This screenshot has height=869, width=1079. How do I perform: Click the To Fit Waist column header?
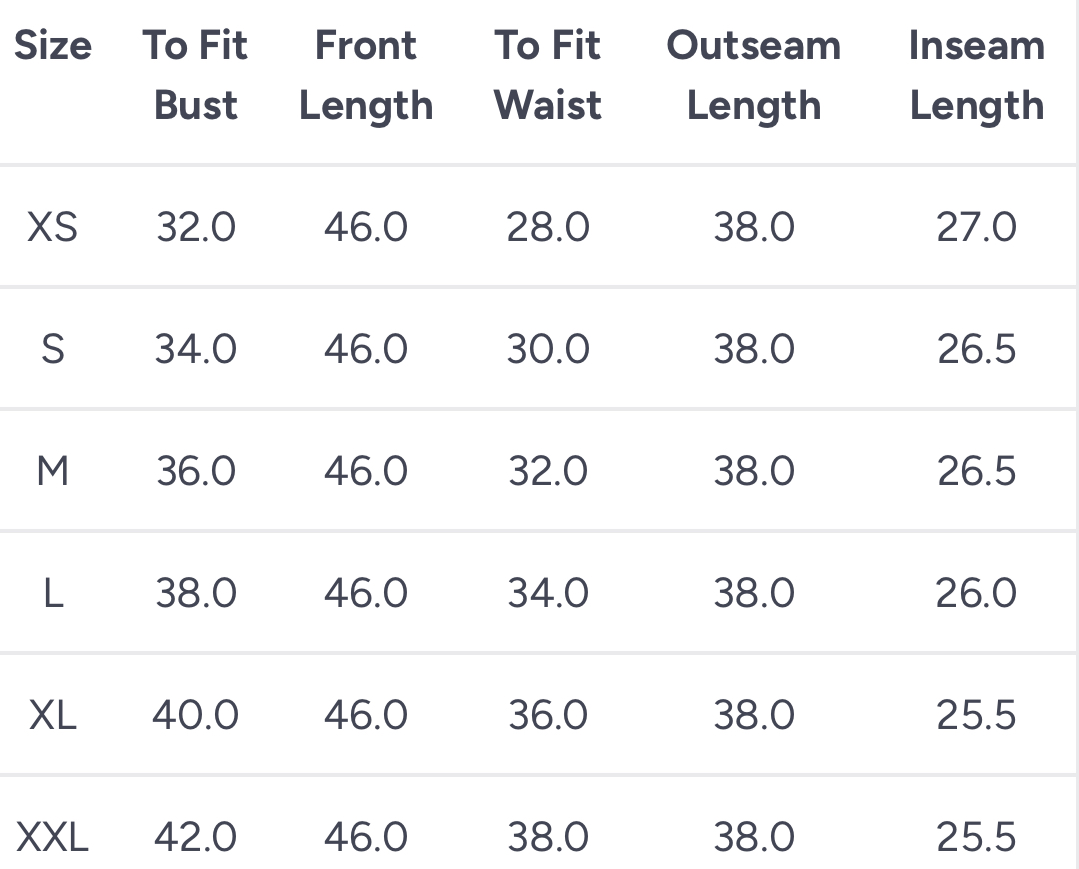(548, 75)
